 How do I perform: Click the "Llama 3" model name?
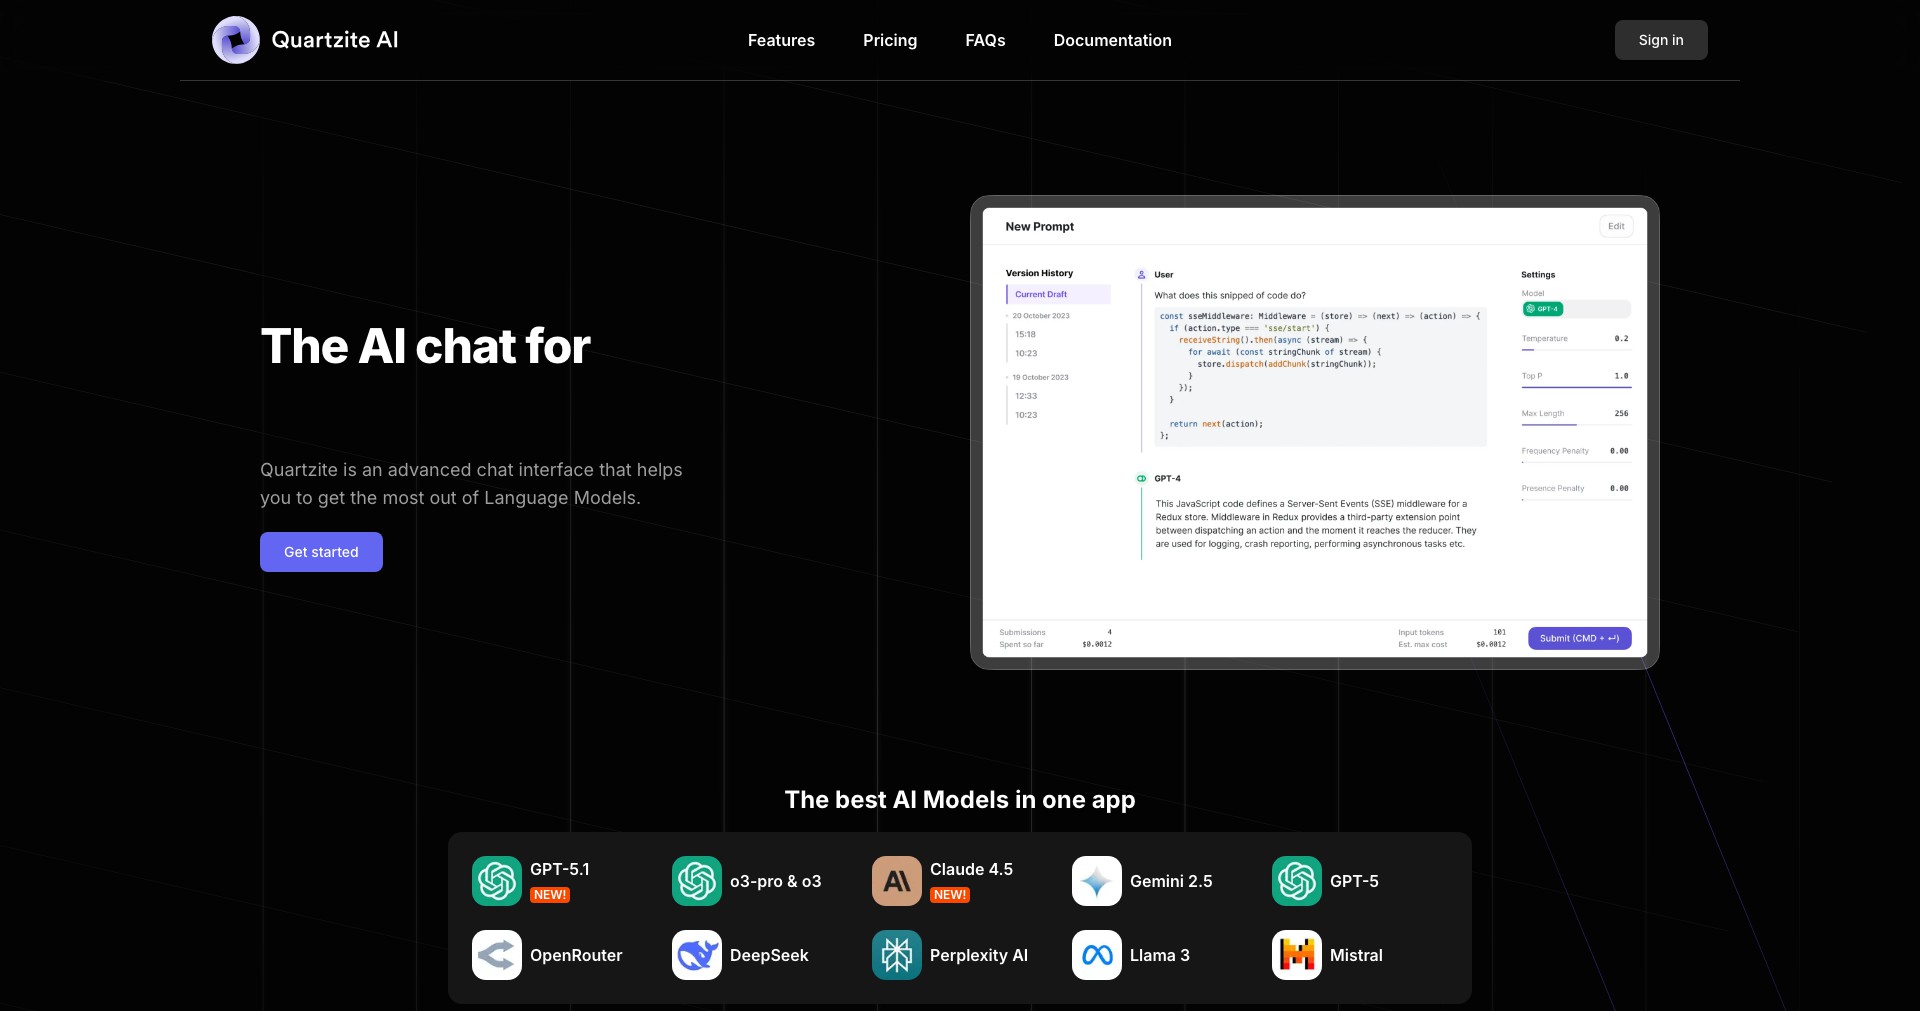(x=1160, y=955)
